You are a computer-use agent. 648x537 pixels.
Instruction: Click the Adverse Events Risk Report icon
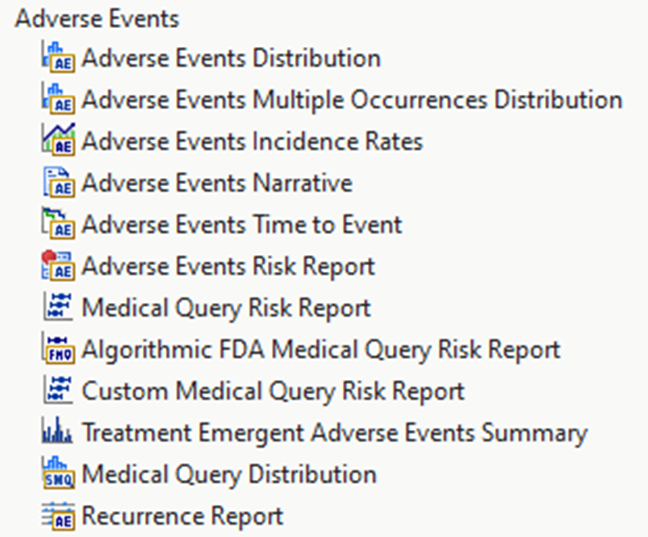[58, 266]
